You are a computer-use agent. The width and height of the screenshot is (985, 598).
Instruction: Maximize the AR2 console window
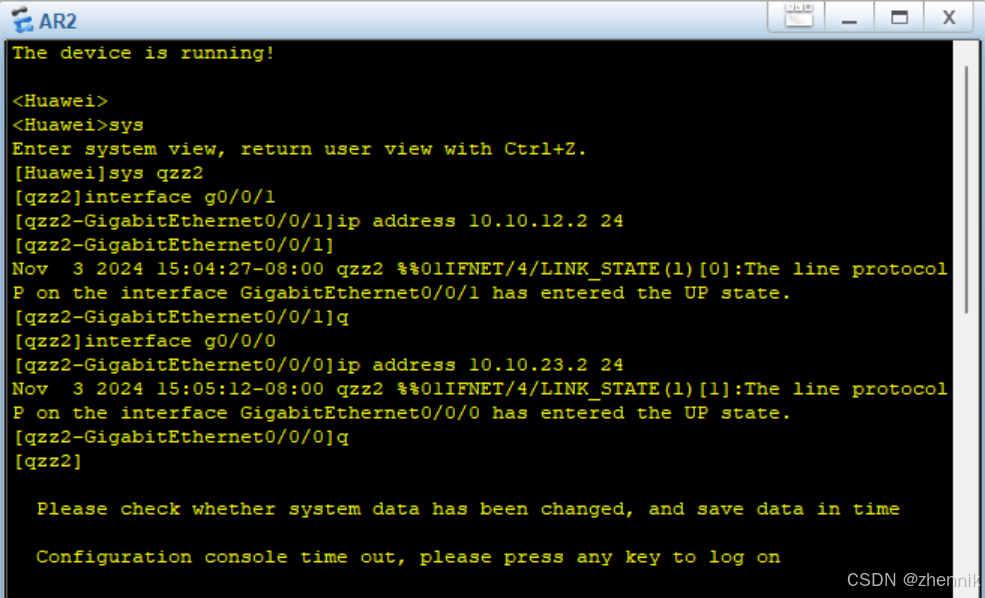point(900,18)
